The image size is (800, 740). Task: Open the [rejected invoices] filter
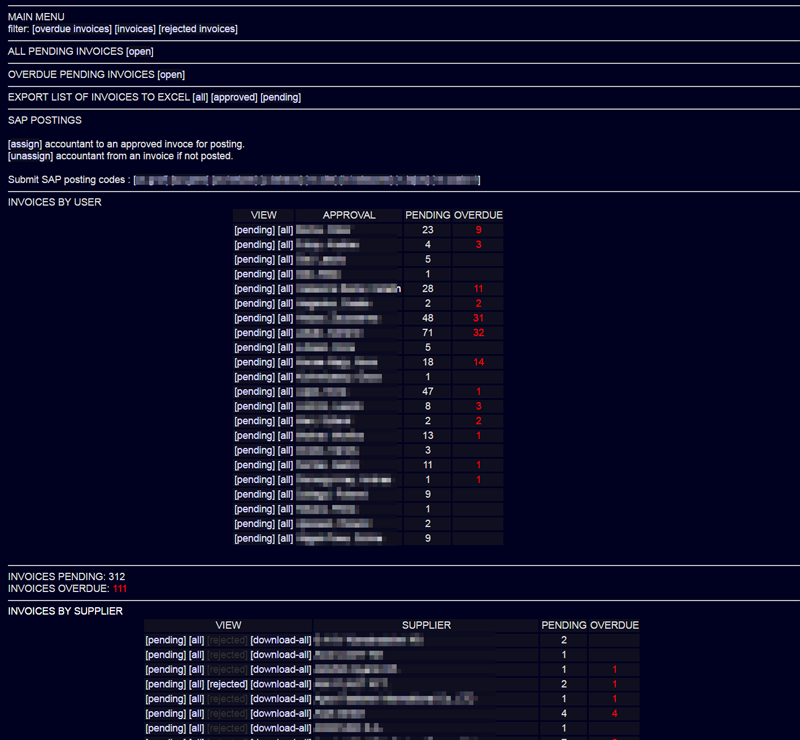point(198,29)
